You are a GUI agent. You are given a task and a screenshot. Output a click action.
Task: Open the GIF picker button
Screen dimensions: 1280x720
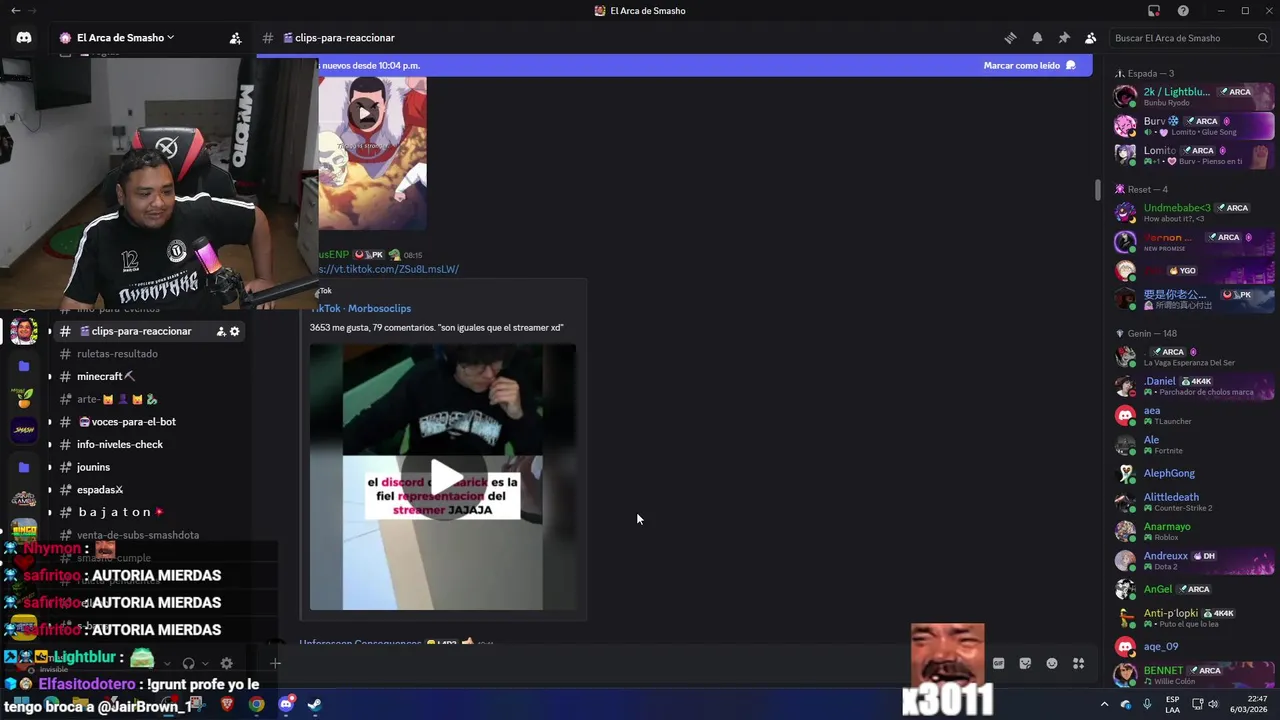point(998,663)
